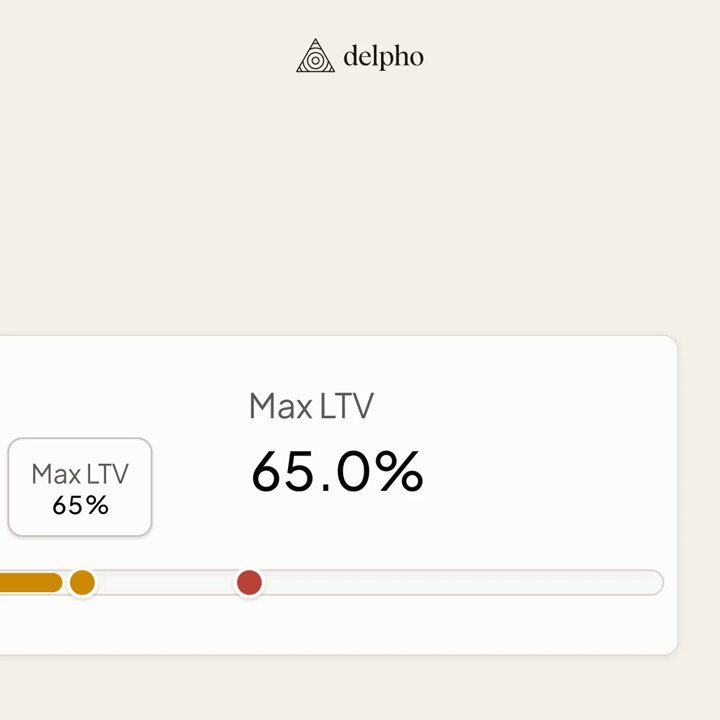Screen dimensions: 720x720
Task: Select the Max LTV 65% tooltip box
Action: (80, 487)
